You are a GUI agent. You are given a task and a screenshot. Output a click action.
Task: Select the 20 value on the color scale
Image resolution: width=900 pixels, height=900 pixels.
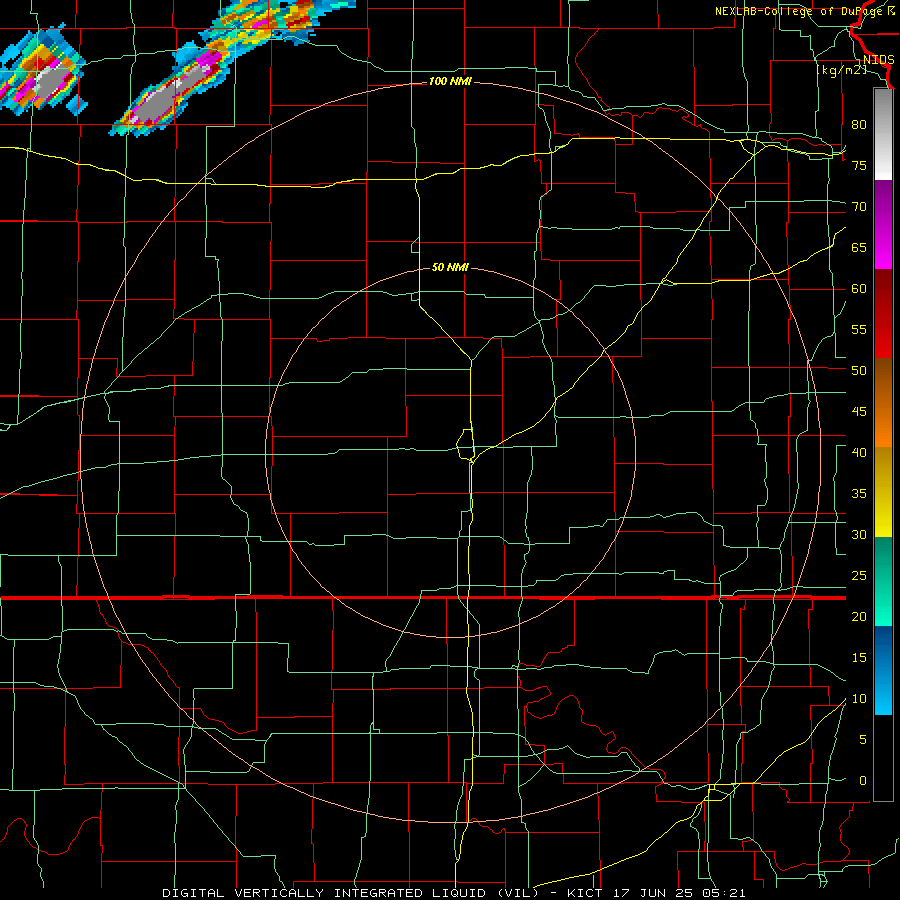[x=859, y=616]
